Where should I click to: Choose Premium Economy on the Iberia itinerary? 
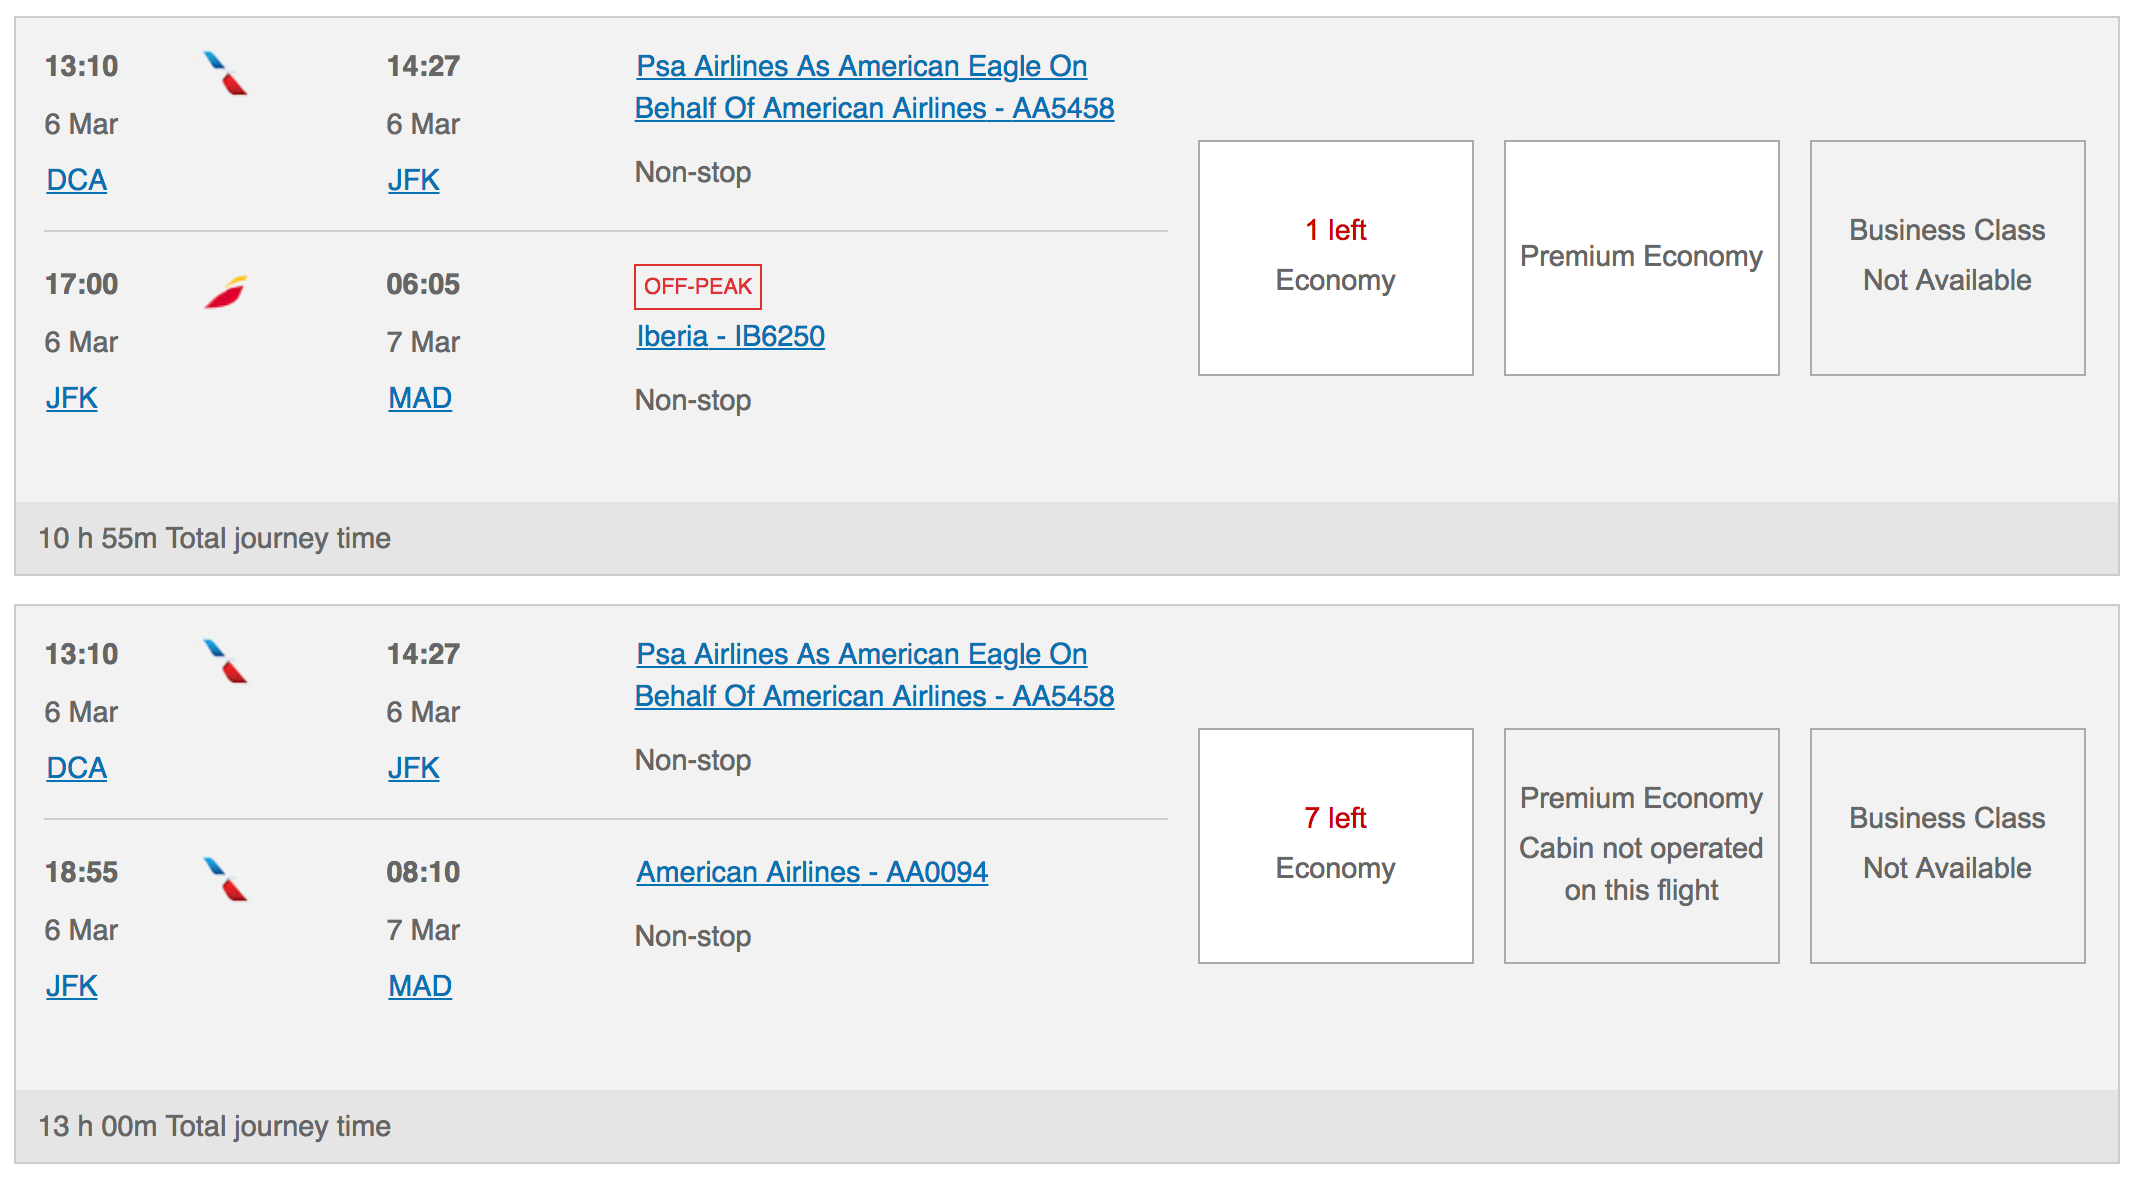(1641, 257)
